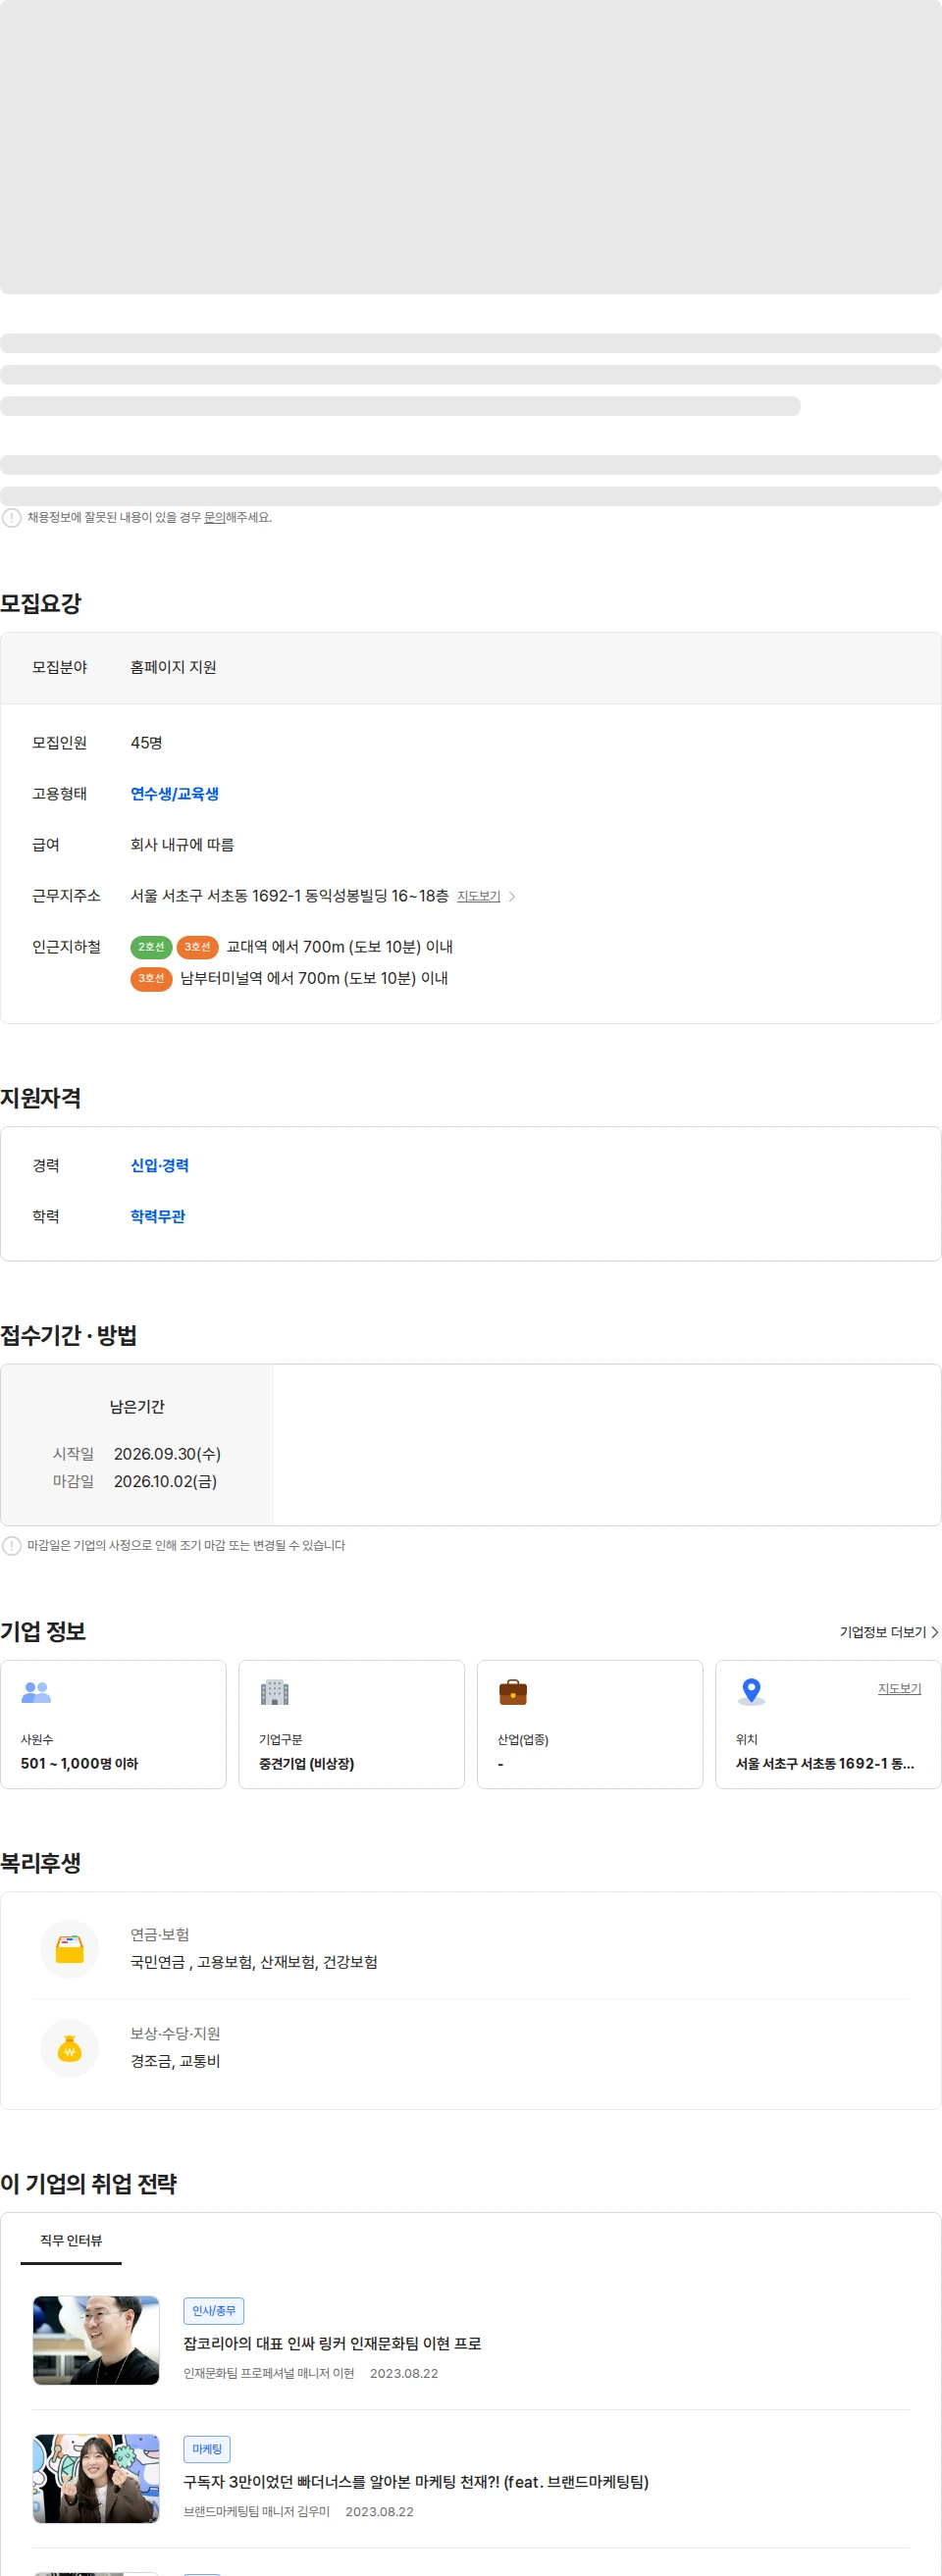The width and height of the screenshot is (942, 2576).
Task: Click the 마케팅 category tag
Action: tap(207, 2449)
